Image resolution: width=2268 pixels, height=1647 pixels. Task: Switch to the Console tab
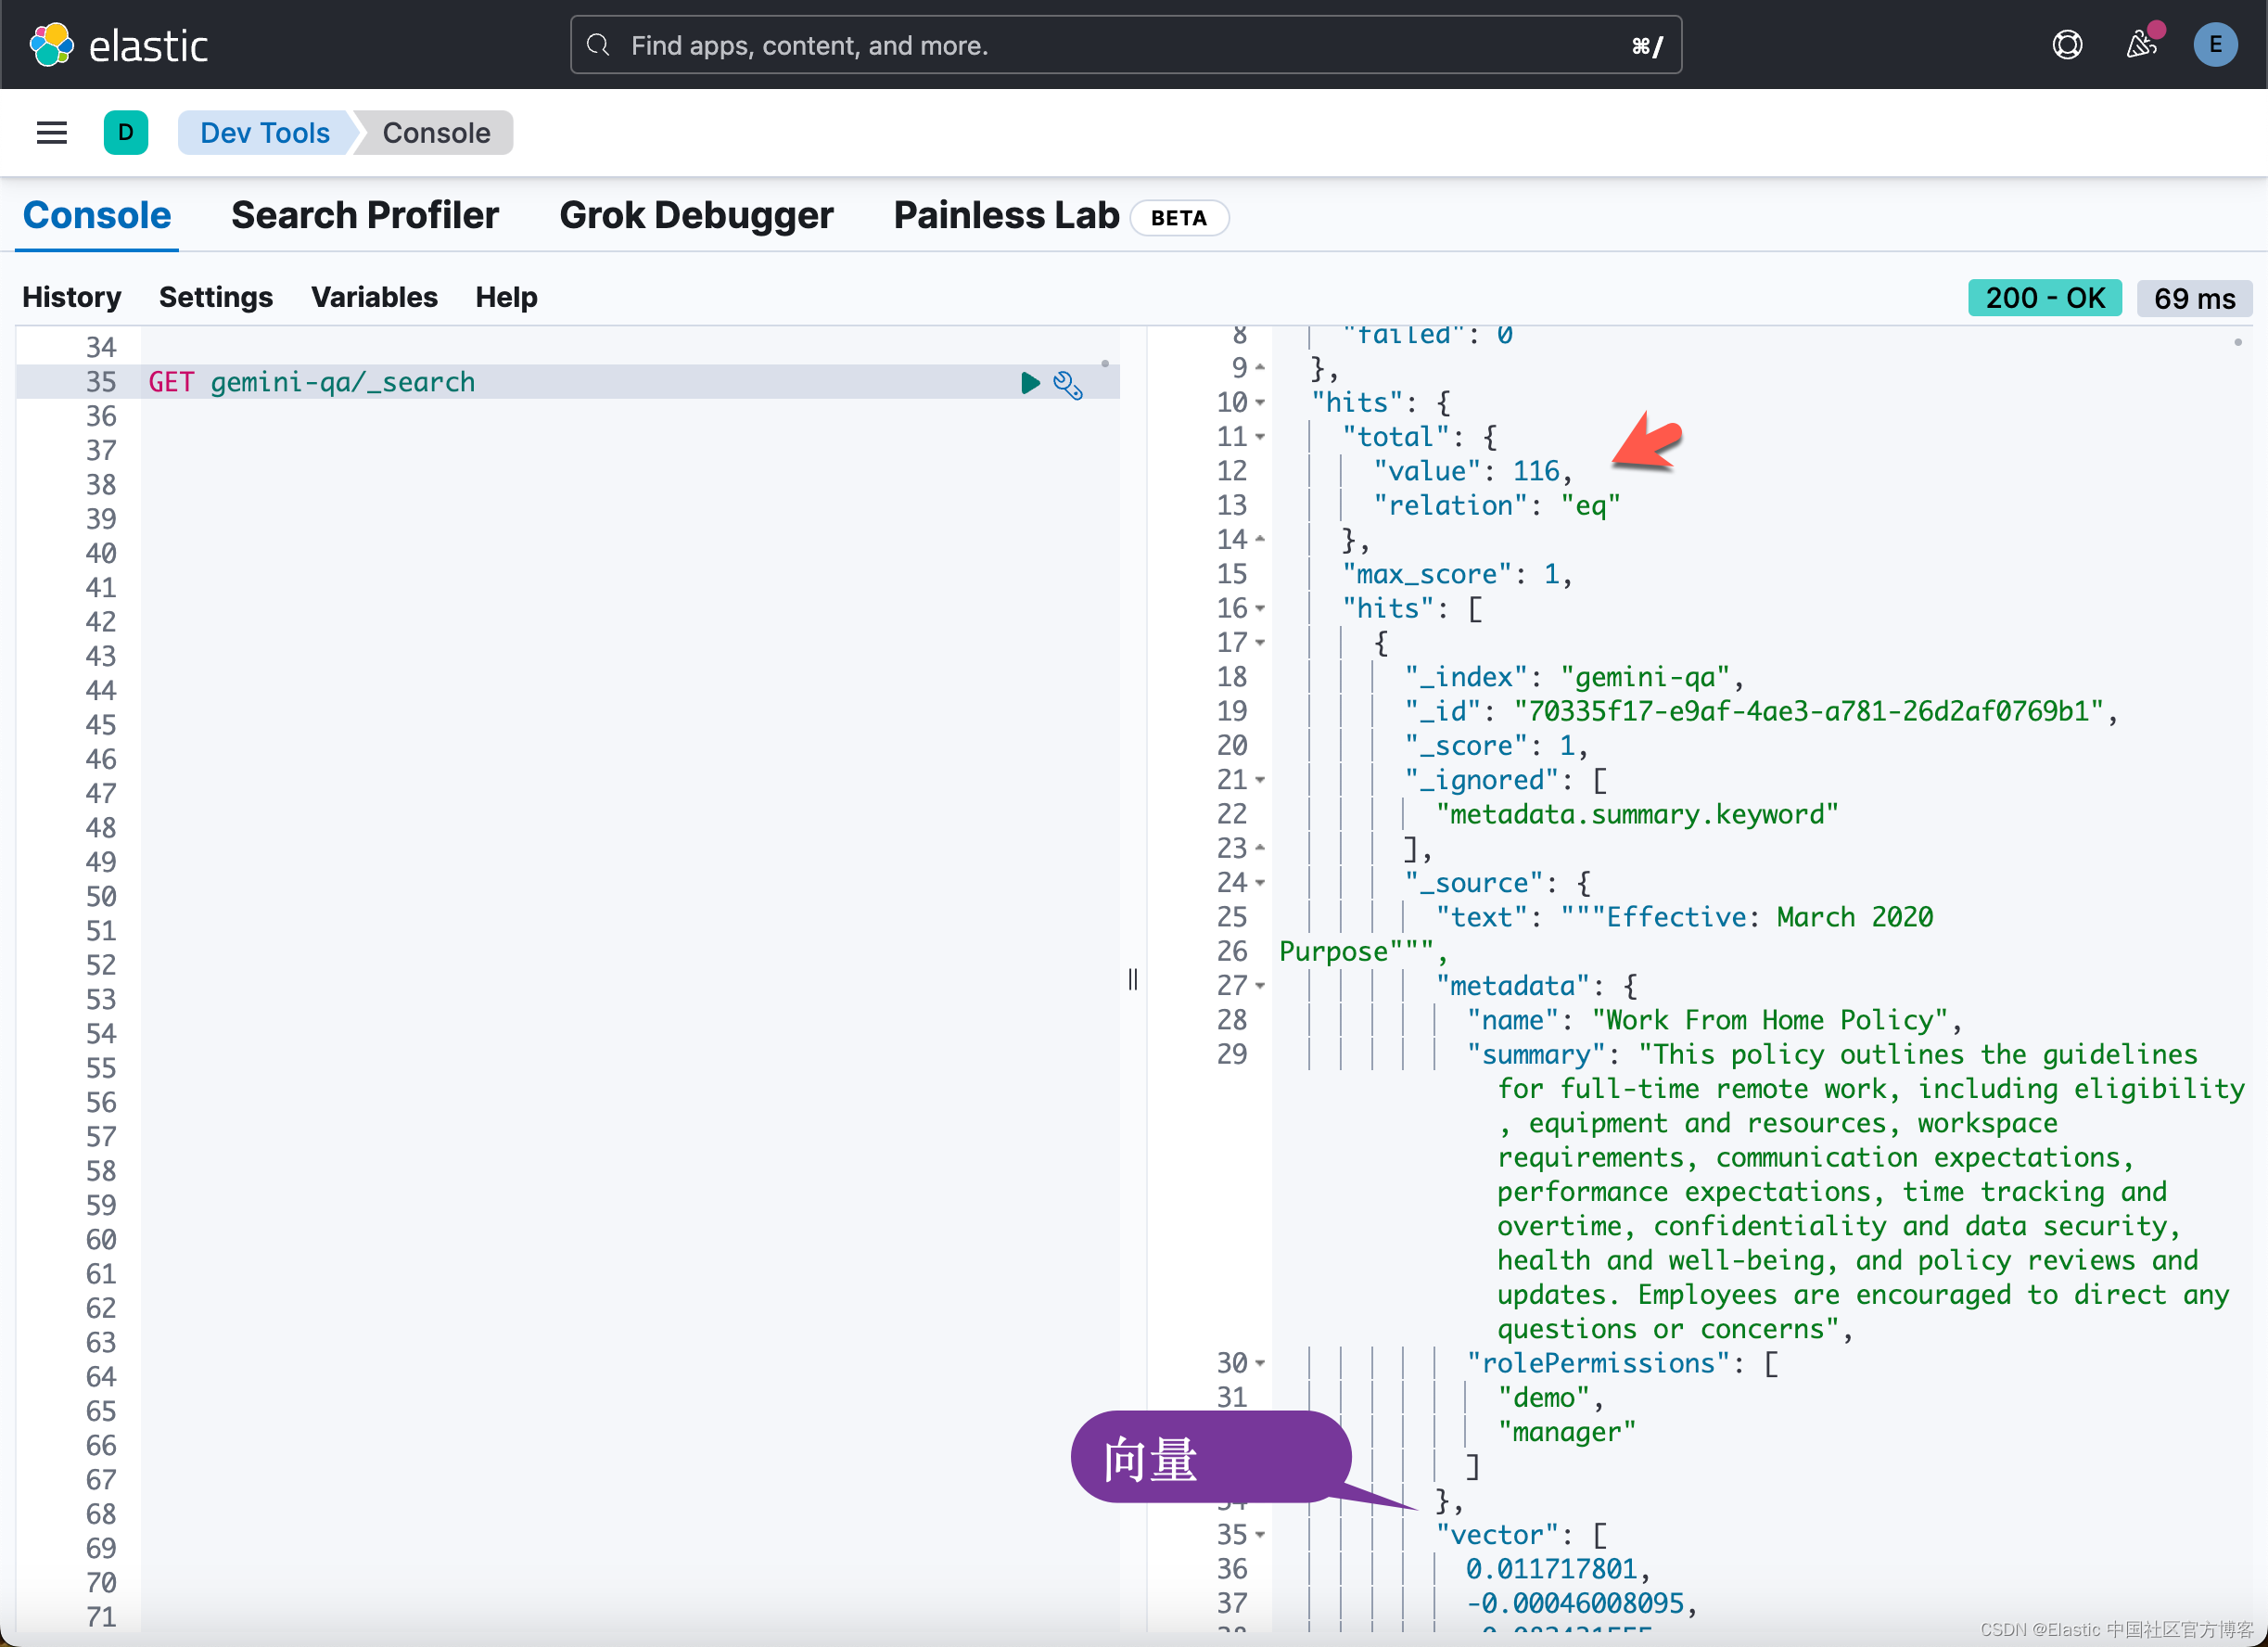(x=97, y=215)
